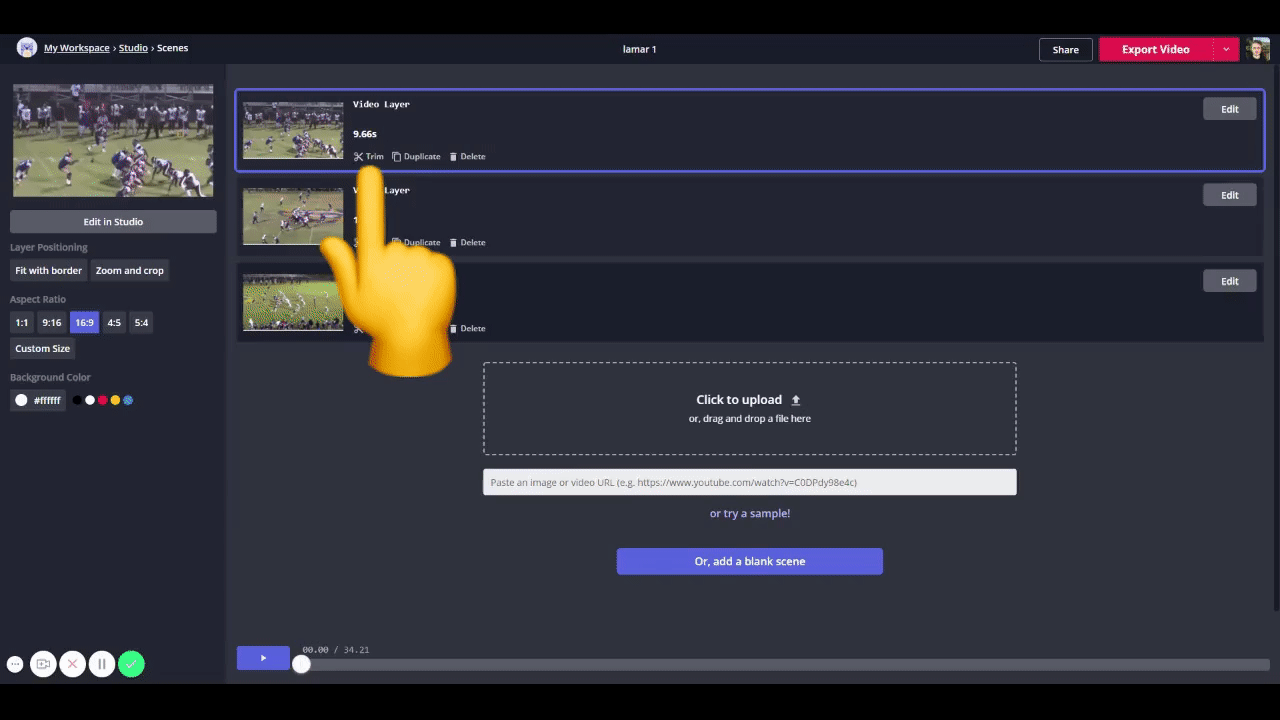
Task: Edit the third video layer
Action: 1230,281
